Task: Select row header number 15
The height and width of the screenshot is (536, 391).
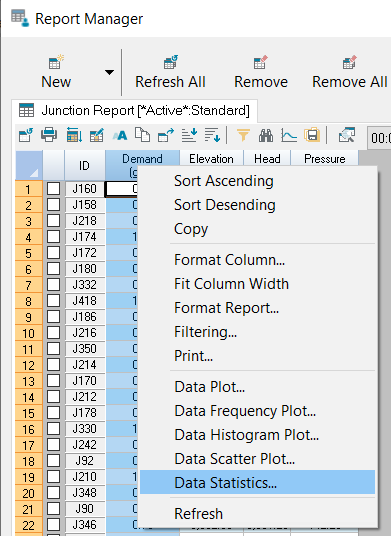Action: 29,413
